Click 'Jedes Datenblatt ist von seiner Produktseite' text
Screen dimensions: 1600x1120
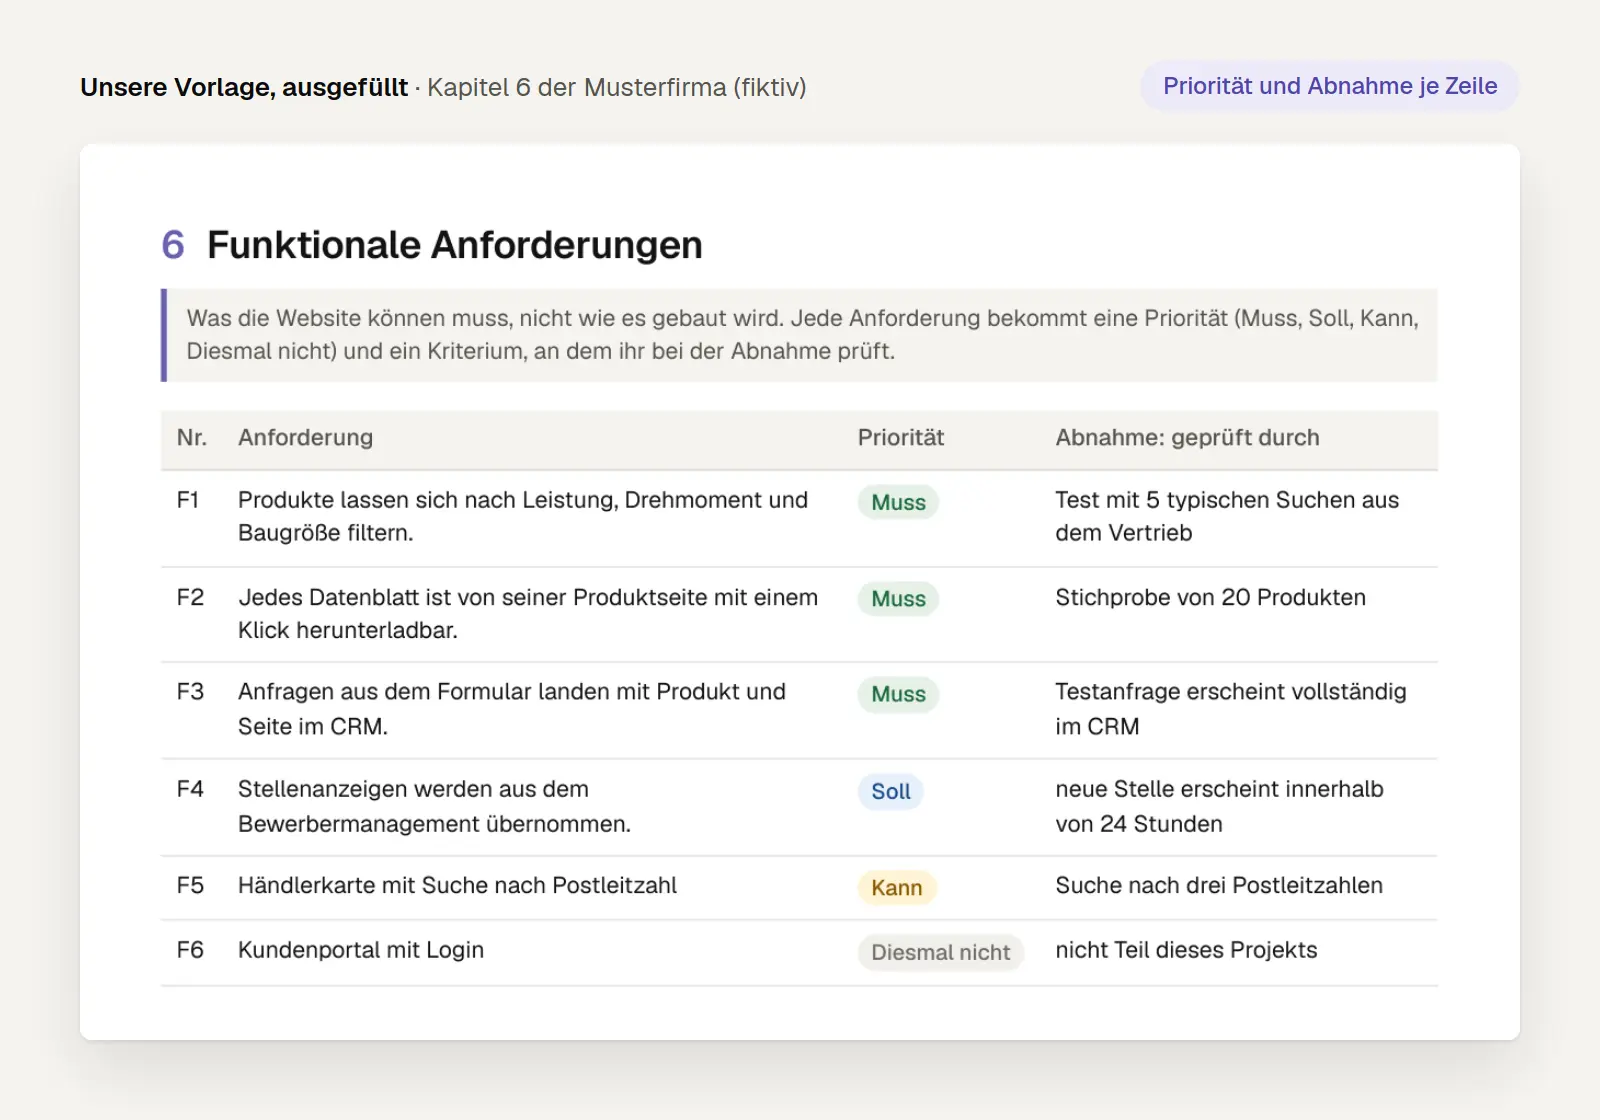528,613
